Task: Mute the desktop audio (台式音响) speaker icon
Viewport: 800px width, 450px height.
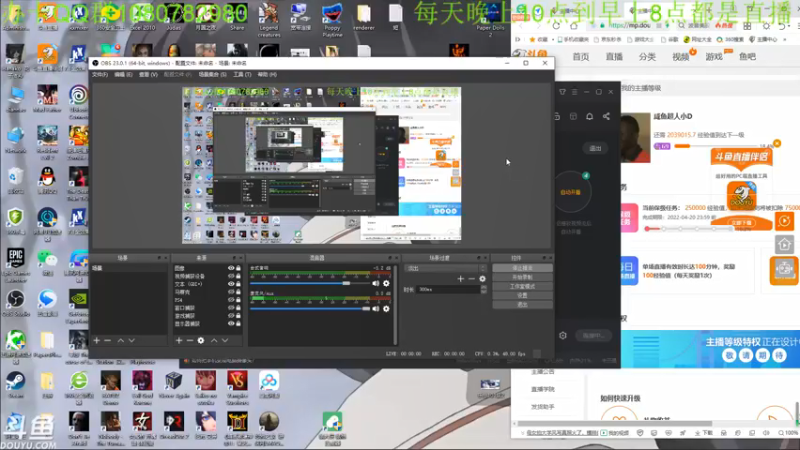Action: pyautogui.click(x=376, y=283)
